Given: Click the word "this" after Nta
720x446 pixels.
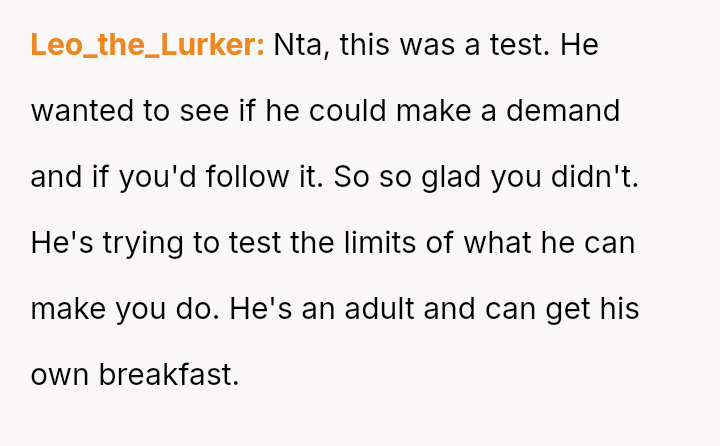Looking at the screenshot, I should coord(365,45).
